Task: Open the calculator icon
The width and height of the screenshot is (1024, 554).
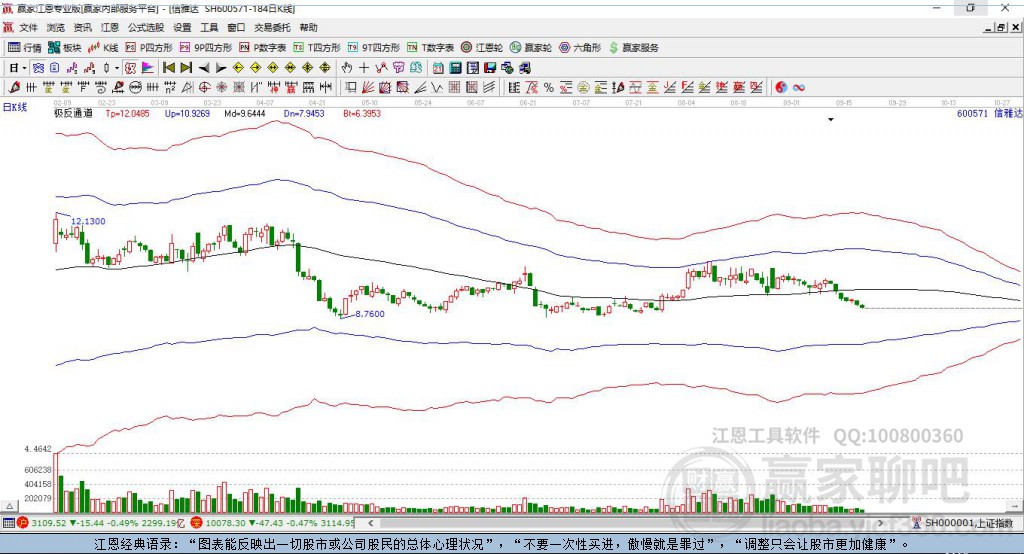Action: (455, 68)
